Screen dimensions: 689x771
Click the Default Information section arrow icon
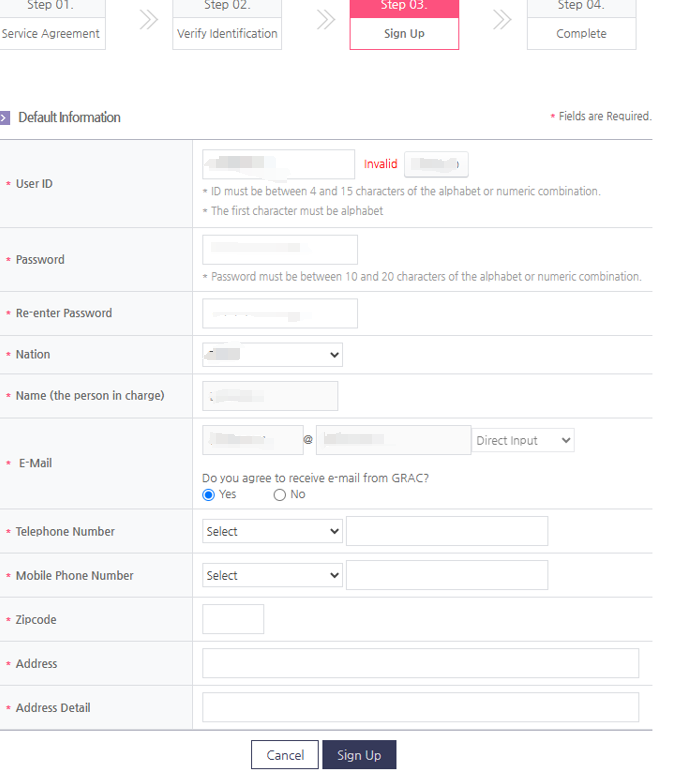(x=6, y=118)
